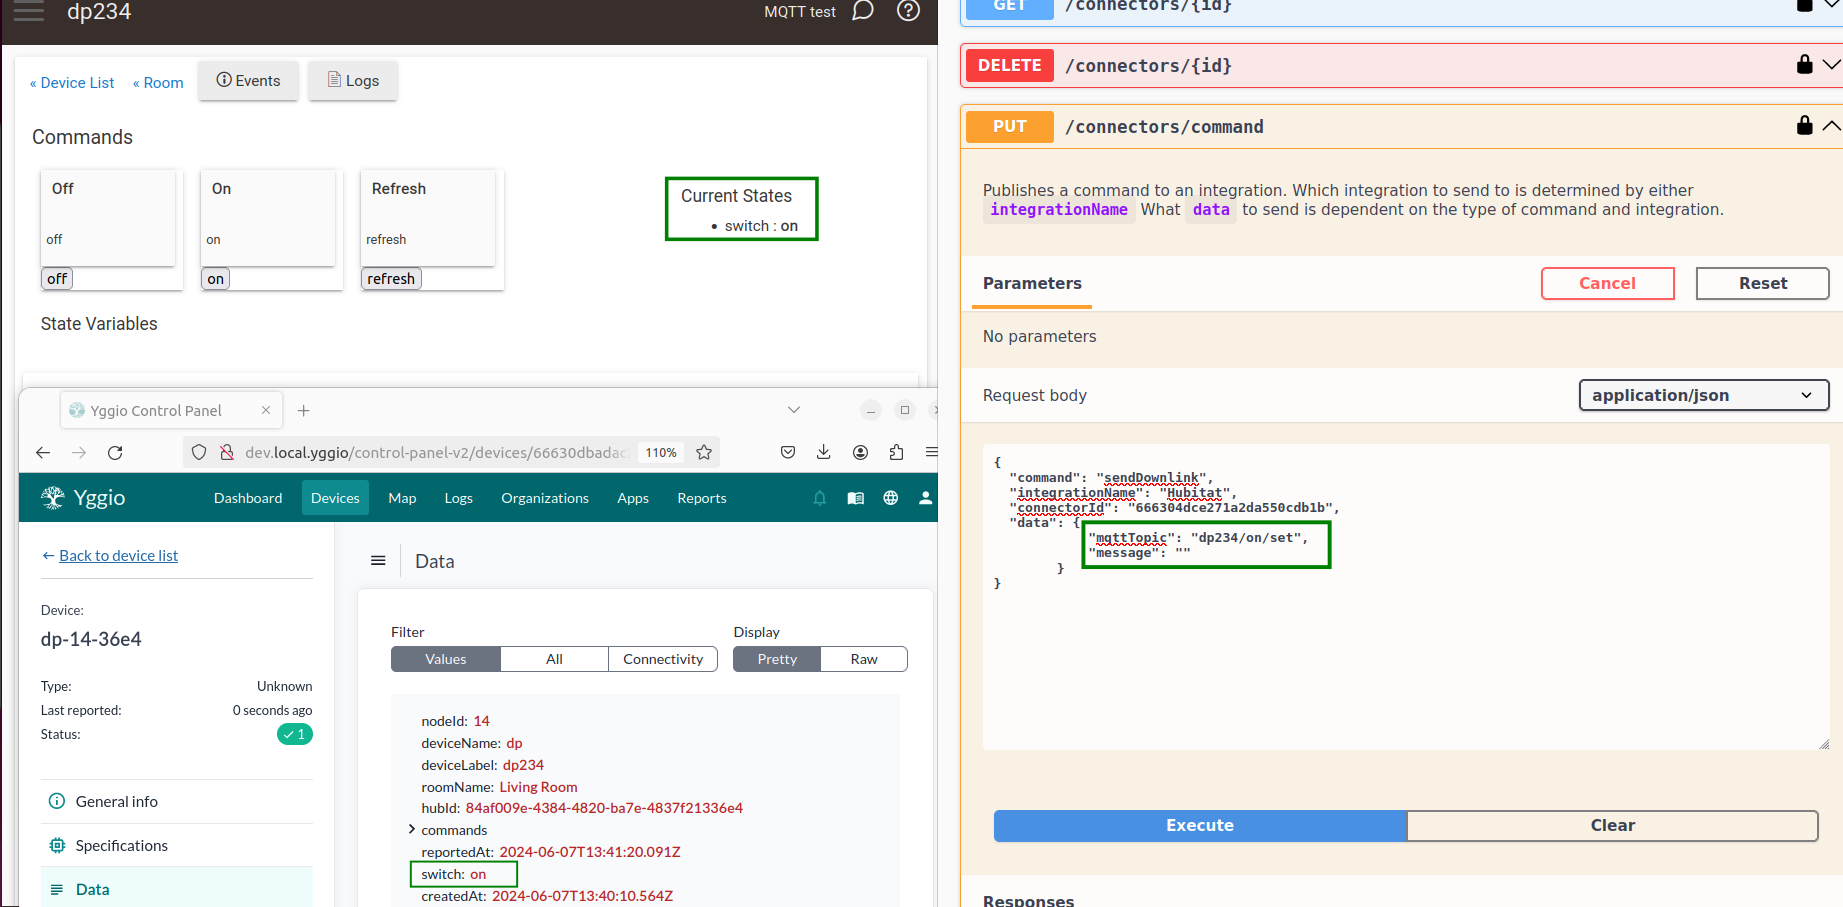Open the list all tabs chevron in browser
This screenshot has width=1843, height=907.
(x=794, y=410)
